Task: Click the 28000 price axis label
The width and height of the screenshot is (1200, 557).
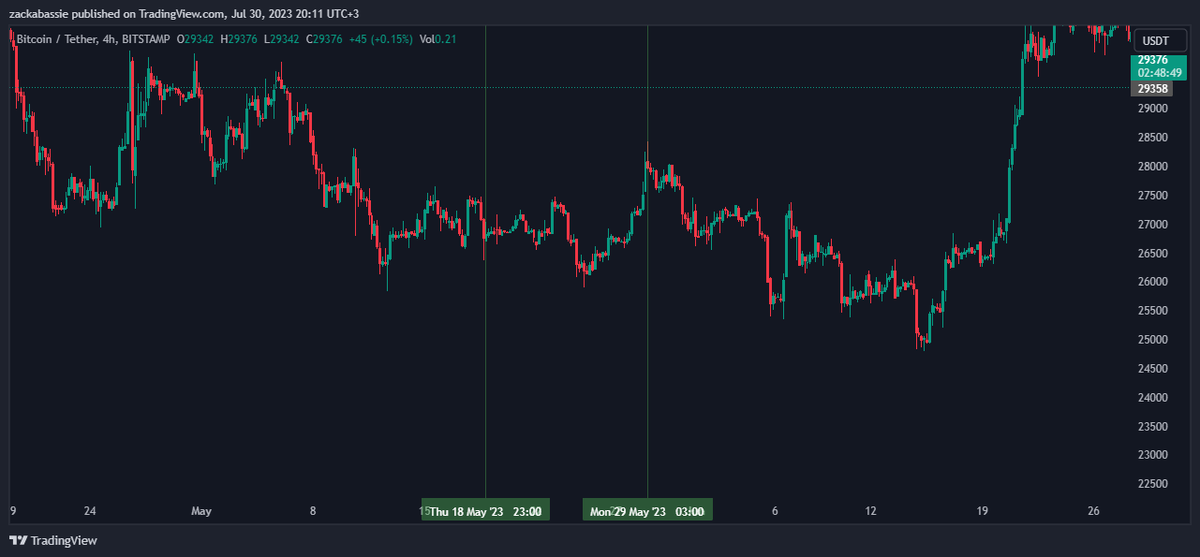Action: coord(1153,166)
